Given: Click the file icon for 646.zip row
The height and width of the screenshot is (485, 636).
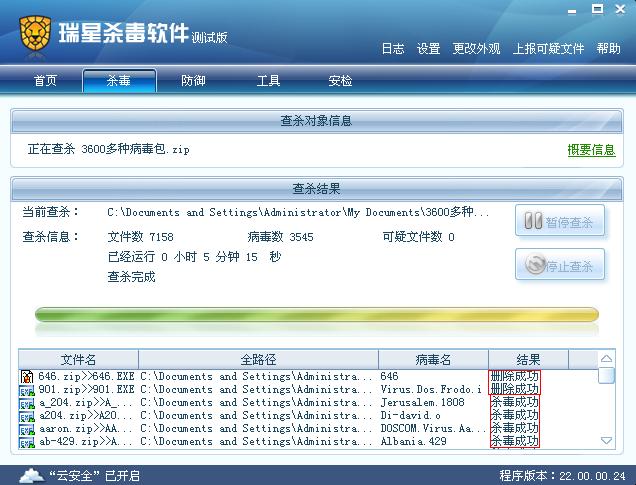Looking at the screenshot, I should click(27, 377).
